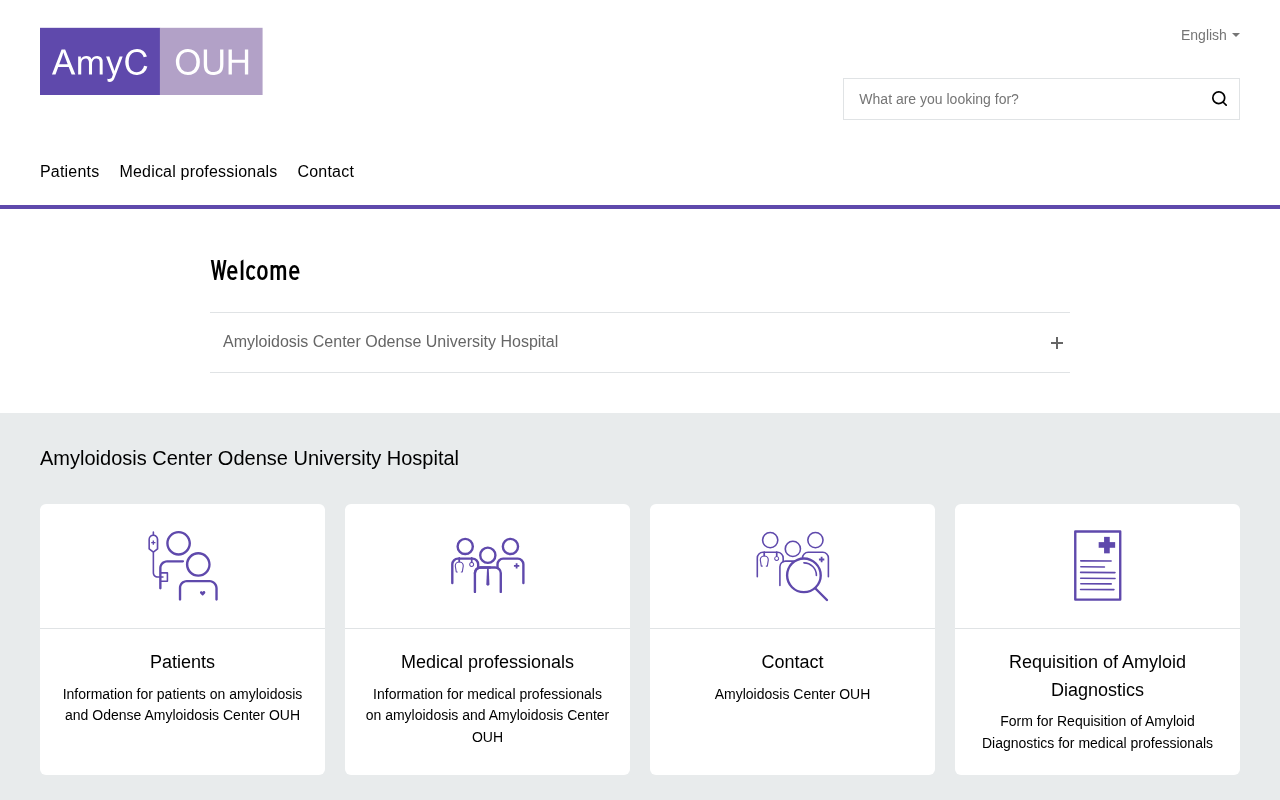Viewport: 1280px width, 800px height.
Task: Click the Contact magnifying glass people icon
Action: (793, 566)
